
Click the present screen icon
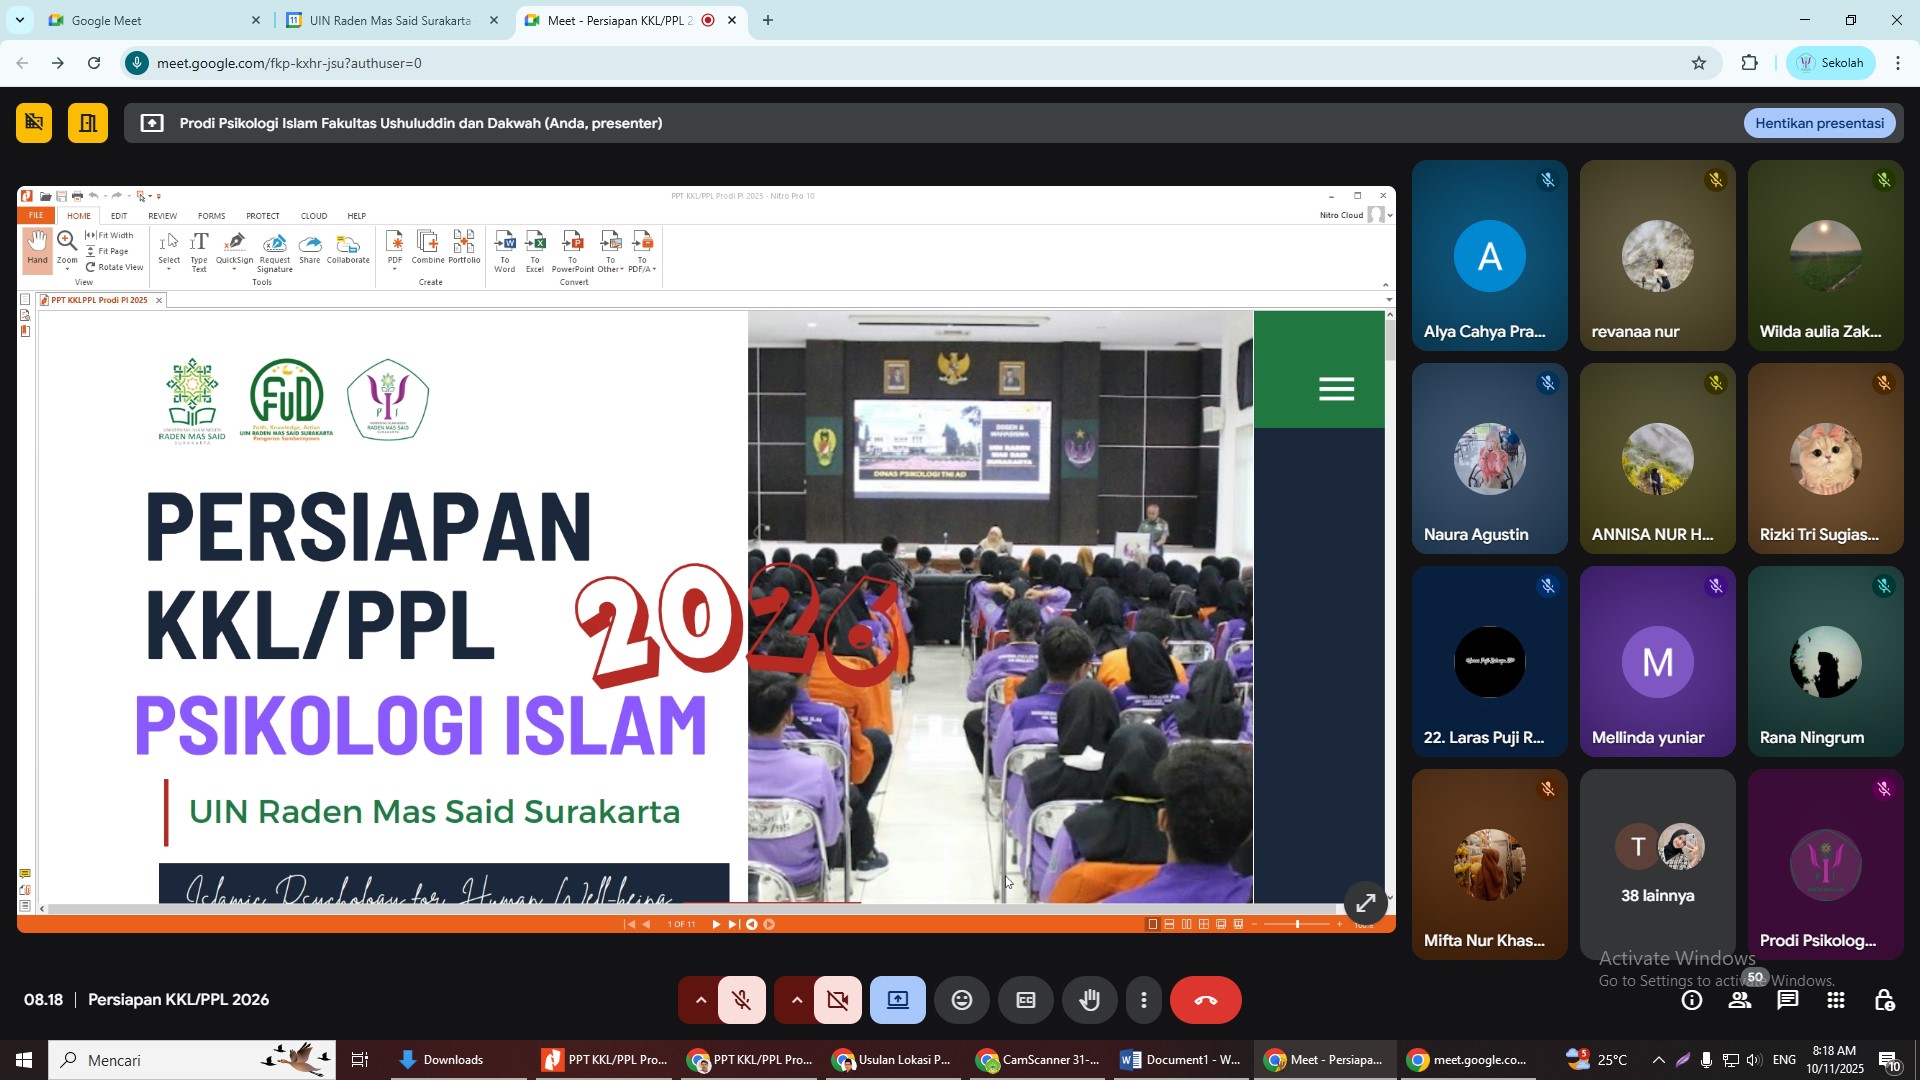(x=897, y=1000)
